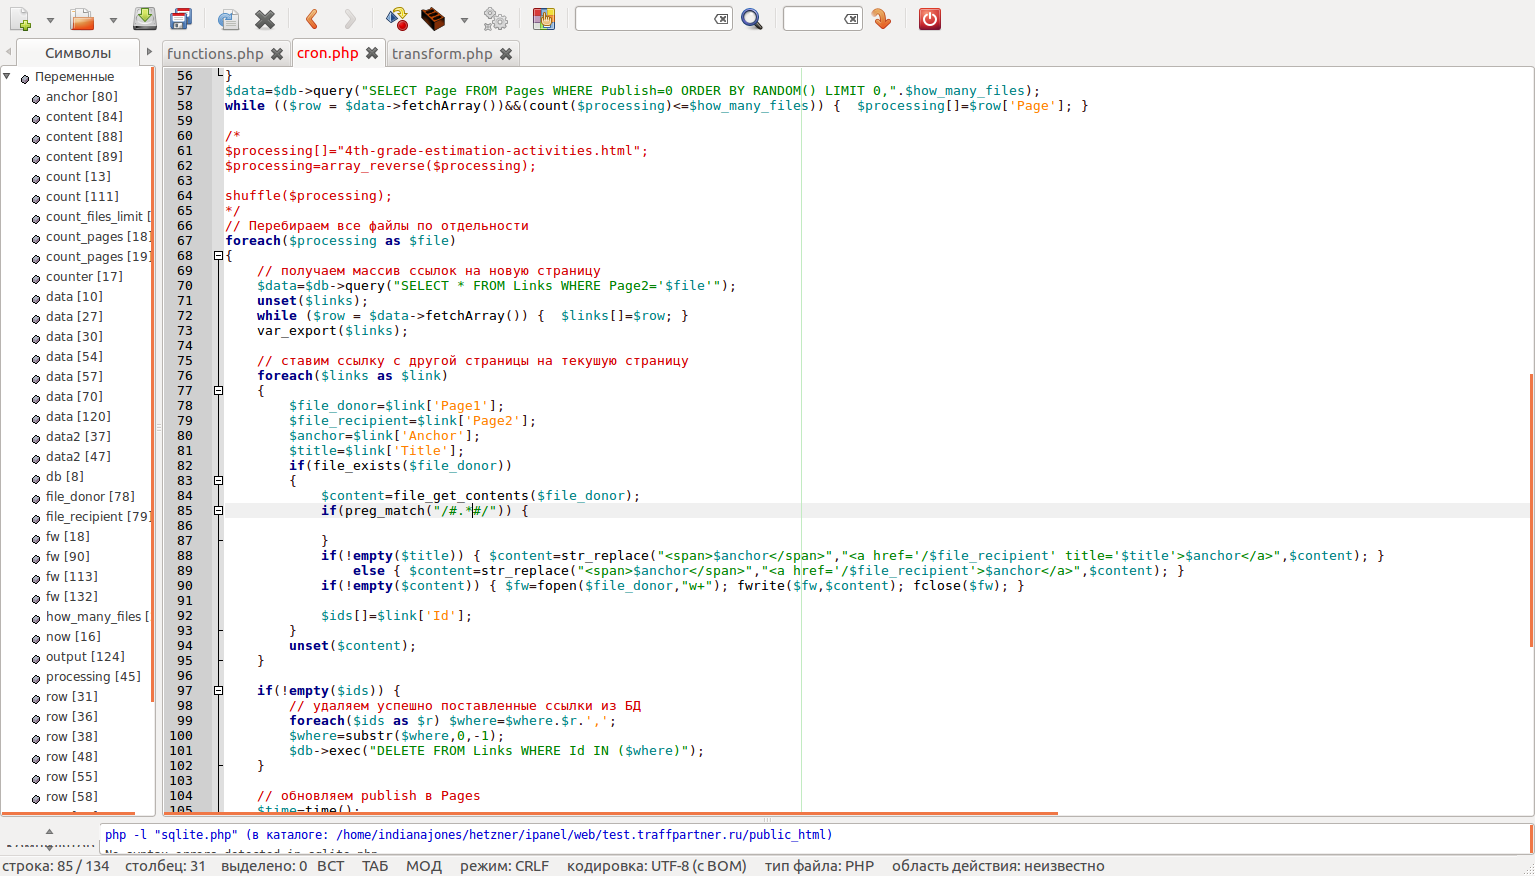Show the next sidebar tab using the right arrow

pos(149,52)
